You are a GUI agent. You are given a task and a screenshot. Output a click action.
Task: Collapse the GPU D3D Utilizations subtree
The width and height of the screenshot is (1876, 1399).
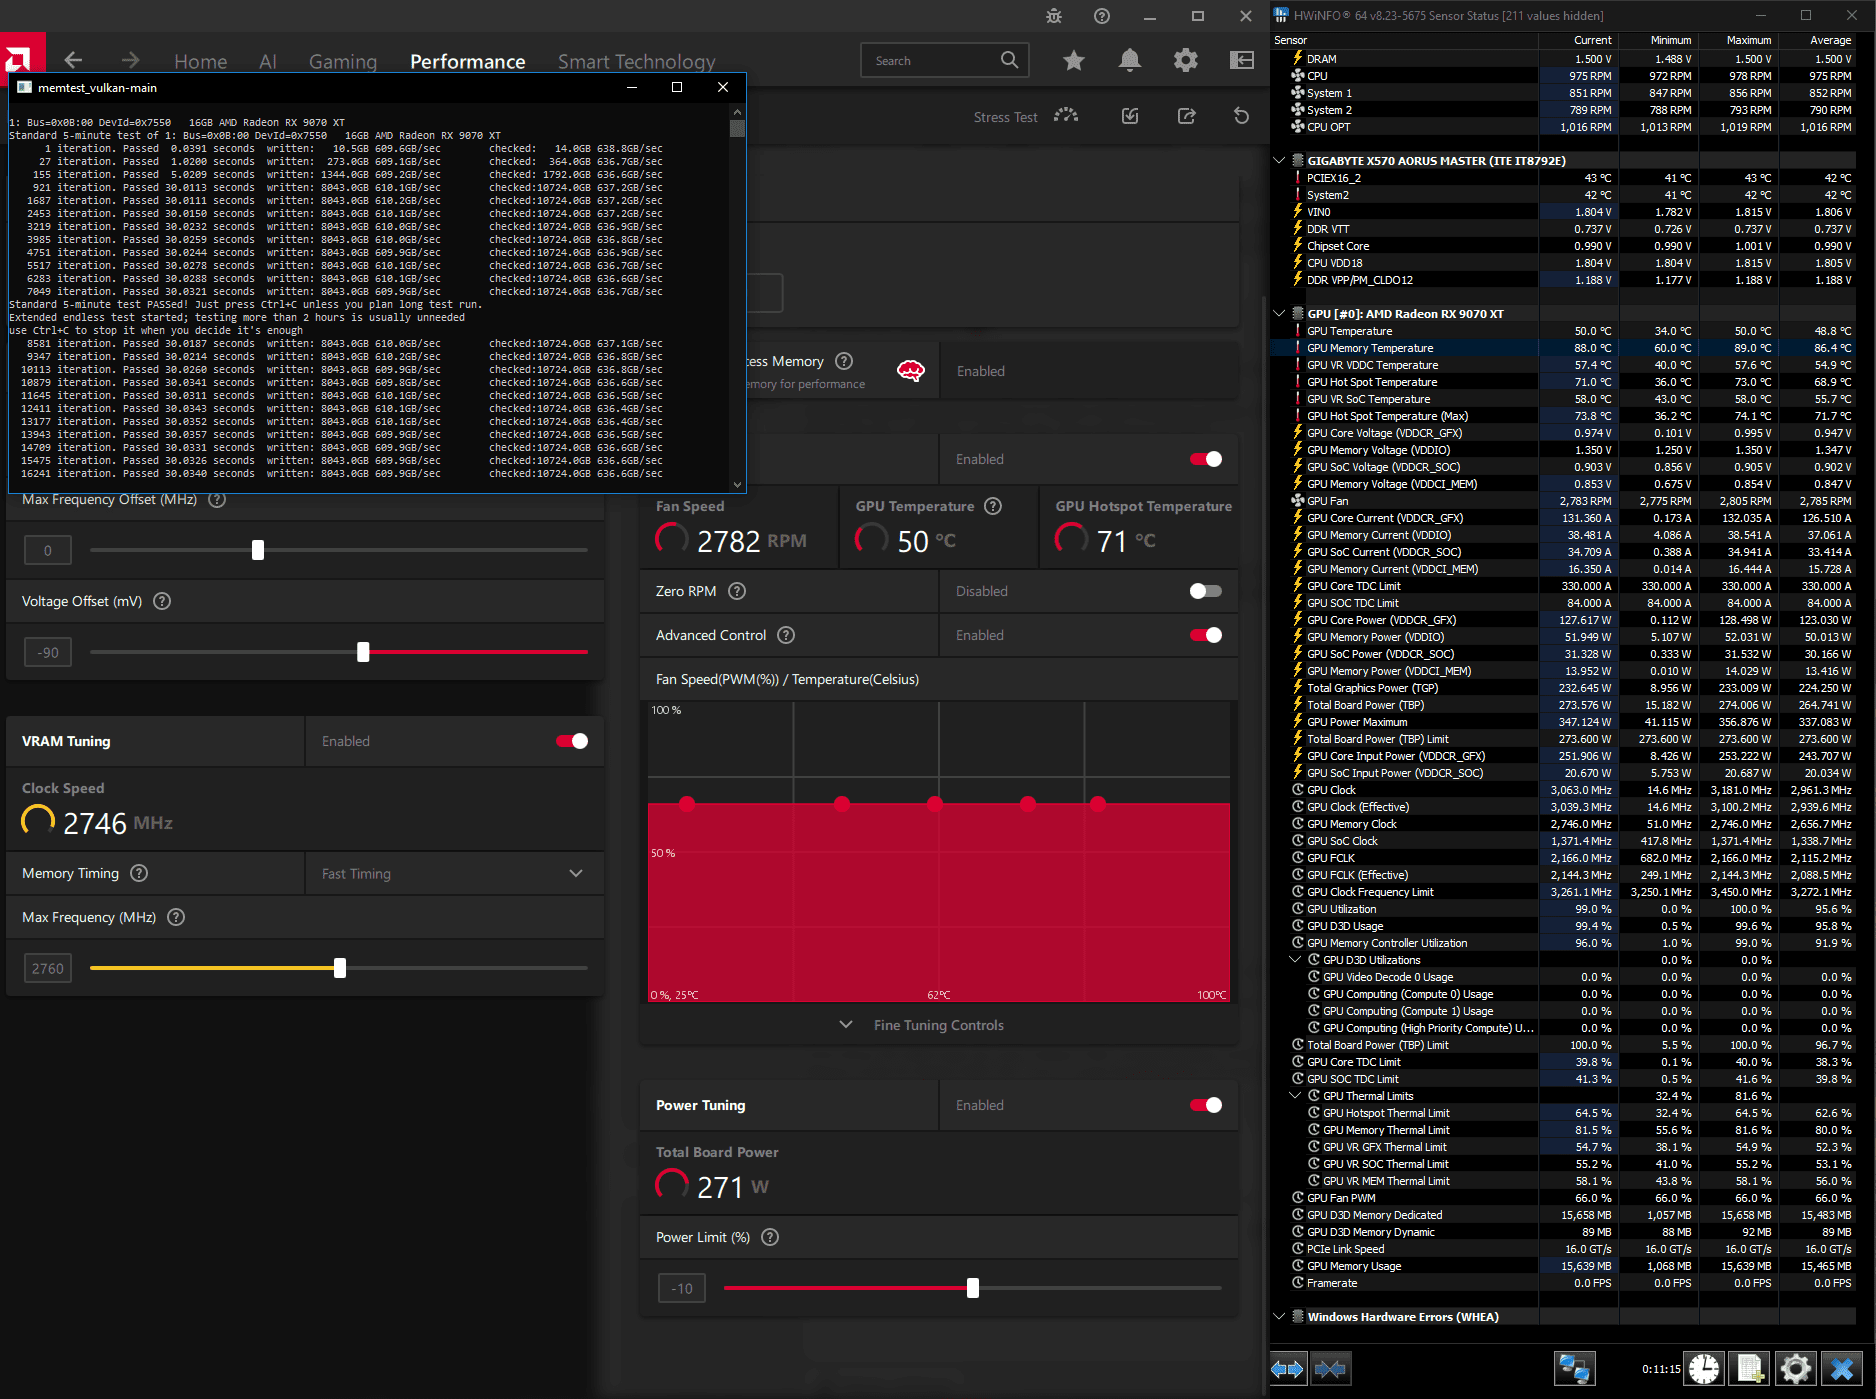point(1295,960)
